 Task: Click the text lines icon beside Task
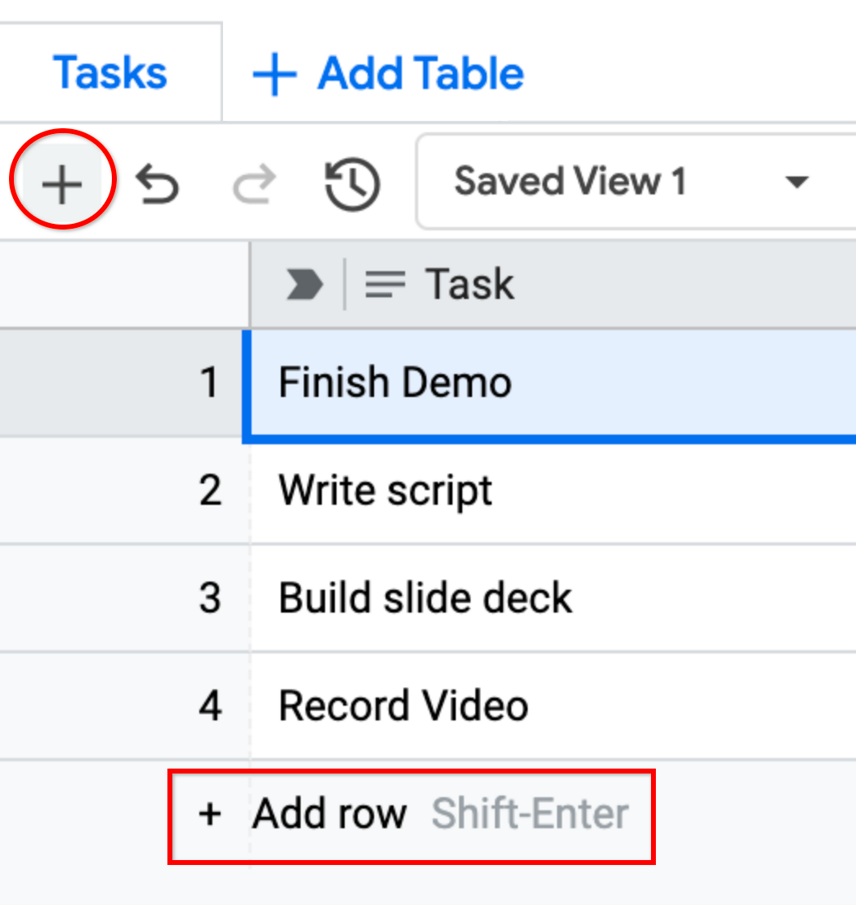click(385, 286)
